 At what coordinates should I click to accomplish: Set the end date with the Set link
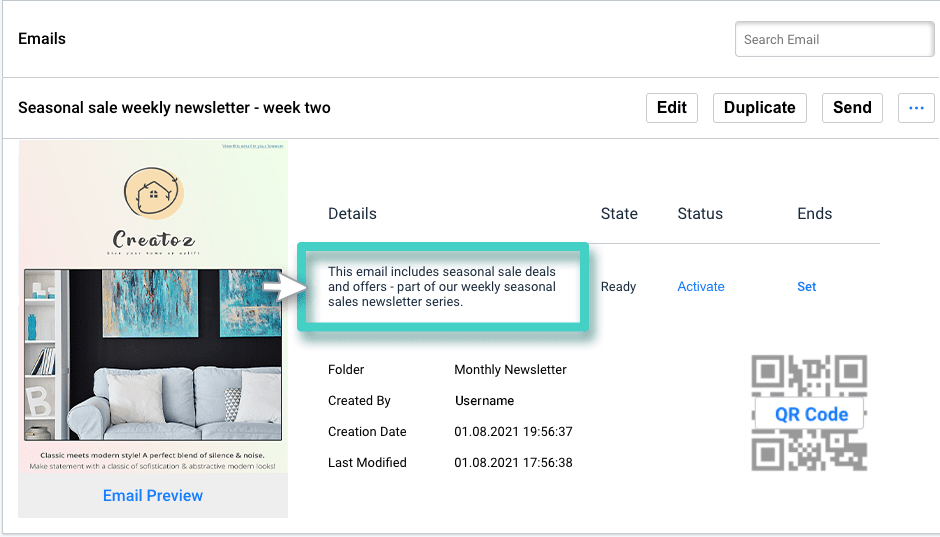[x=806, y=287]
